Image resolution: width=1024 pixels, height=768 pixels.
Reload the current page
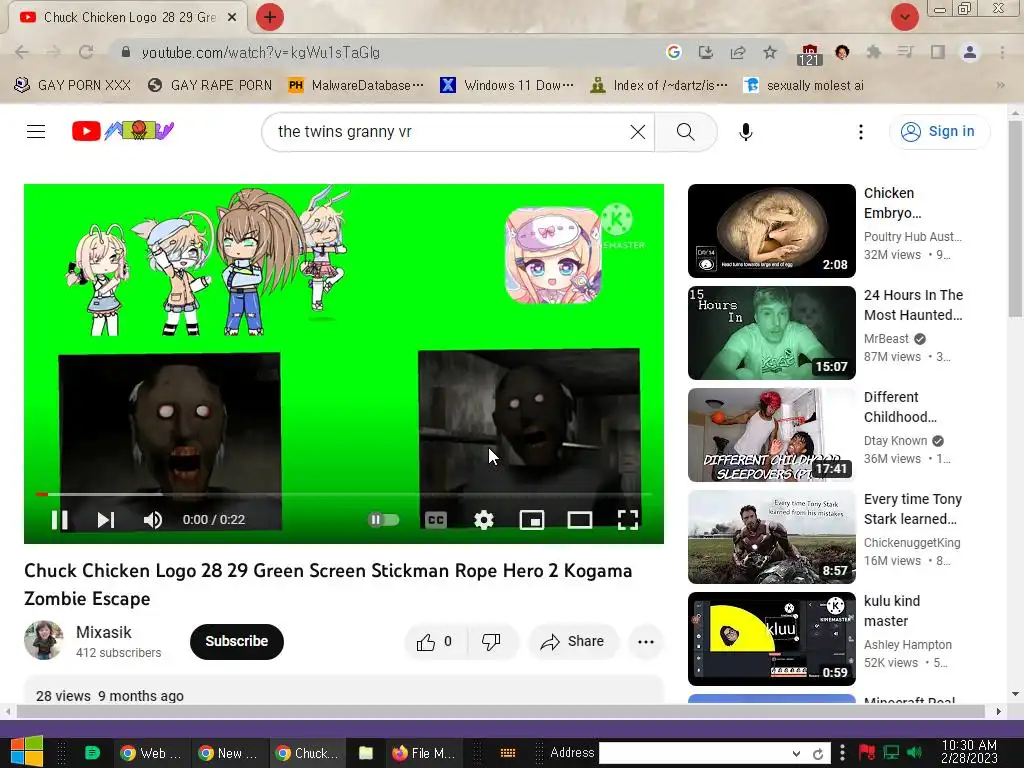[x=86, y=52]
